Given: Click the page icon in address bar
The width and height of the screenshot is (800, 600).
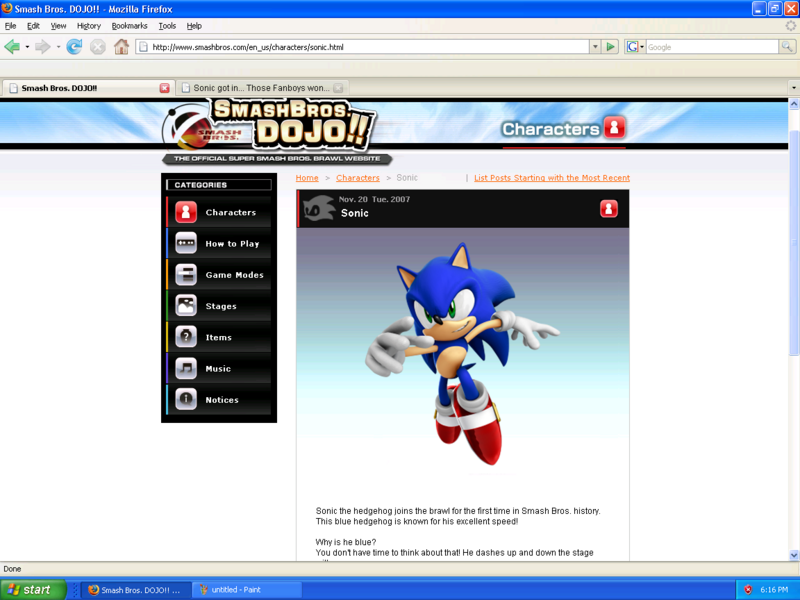Looking at the screenshot, I should point(143,47).
